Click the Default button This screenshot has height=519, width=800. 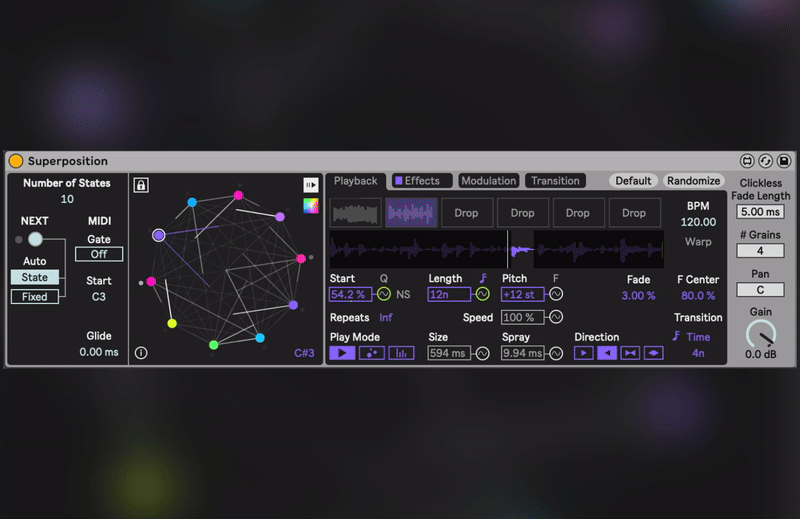click(x=633, y=181)
